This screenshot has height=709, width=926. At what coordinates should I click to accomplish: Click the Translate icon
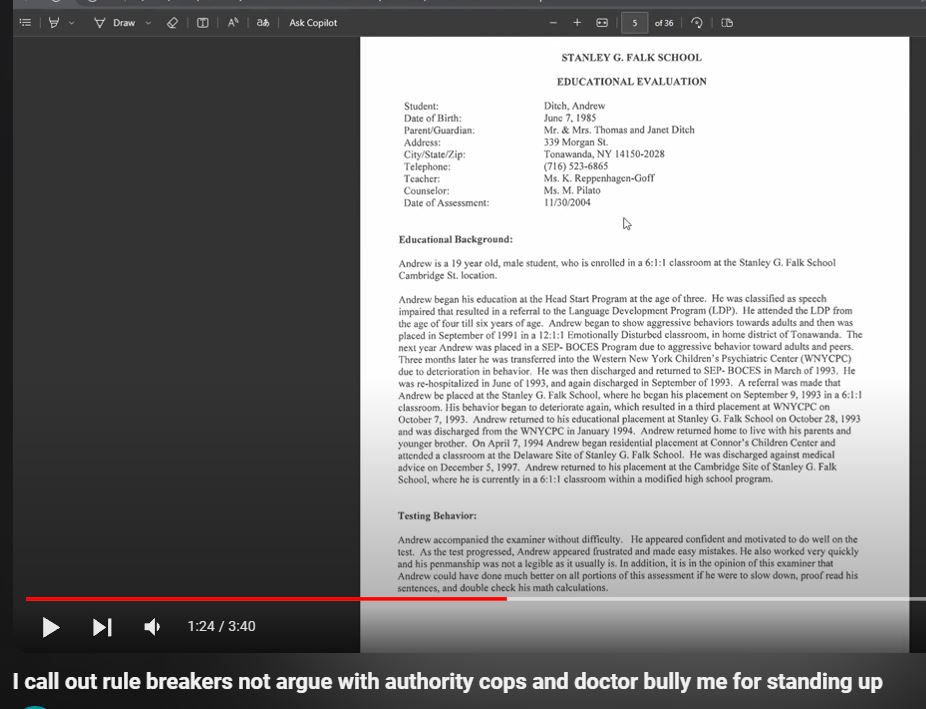[x=263, y=22]
